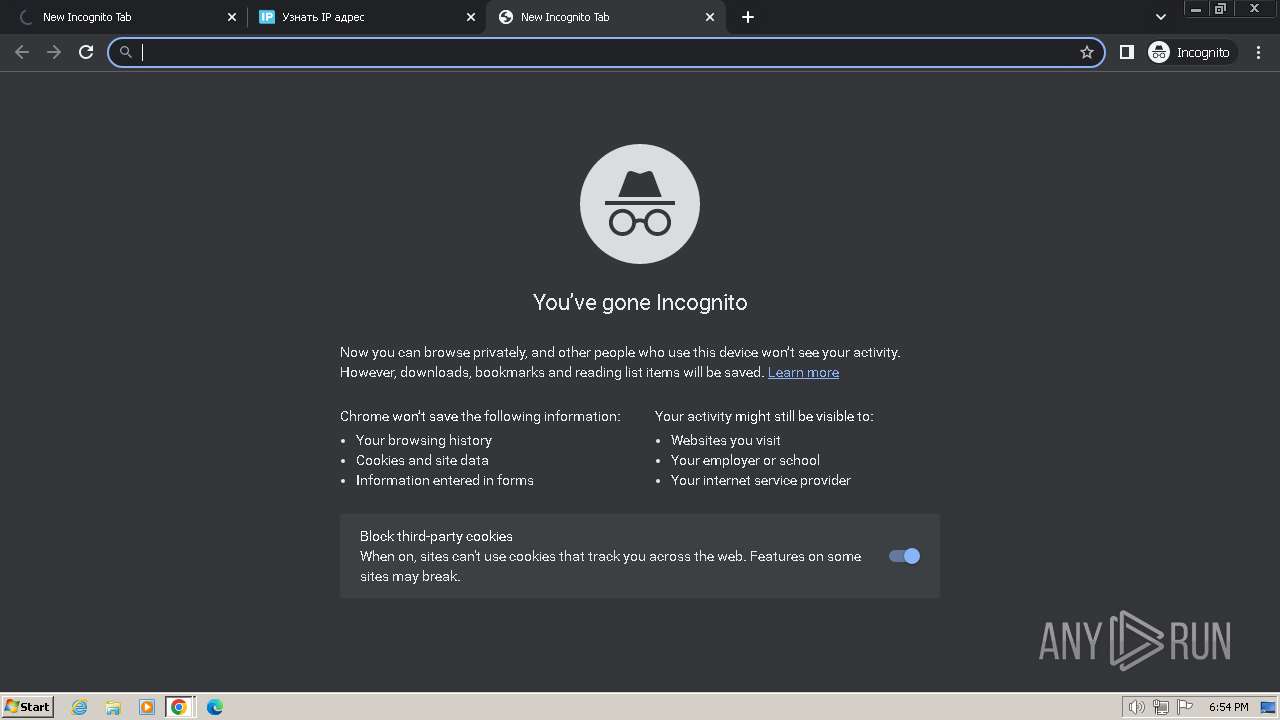Open the Action Center flag icon

[1186, 707]
